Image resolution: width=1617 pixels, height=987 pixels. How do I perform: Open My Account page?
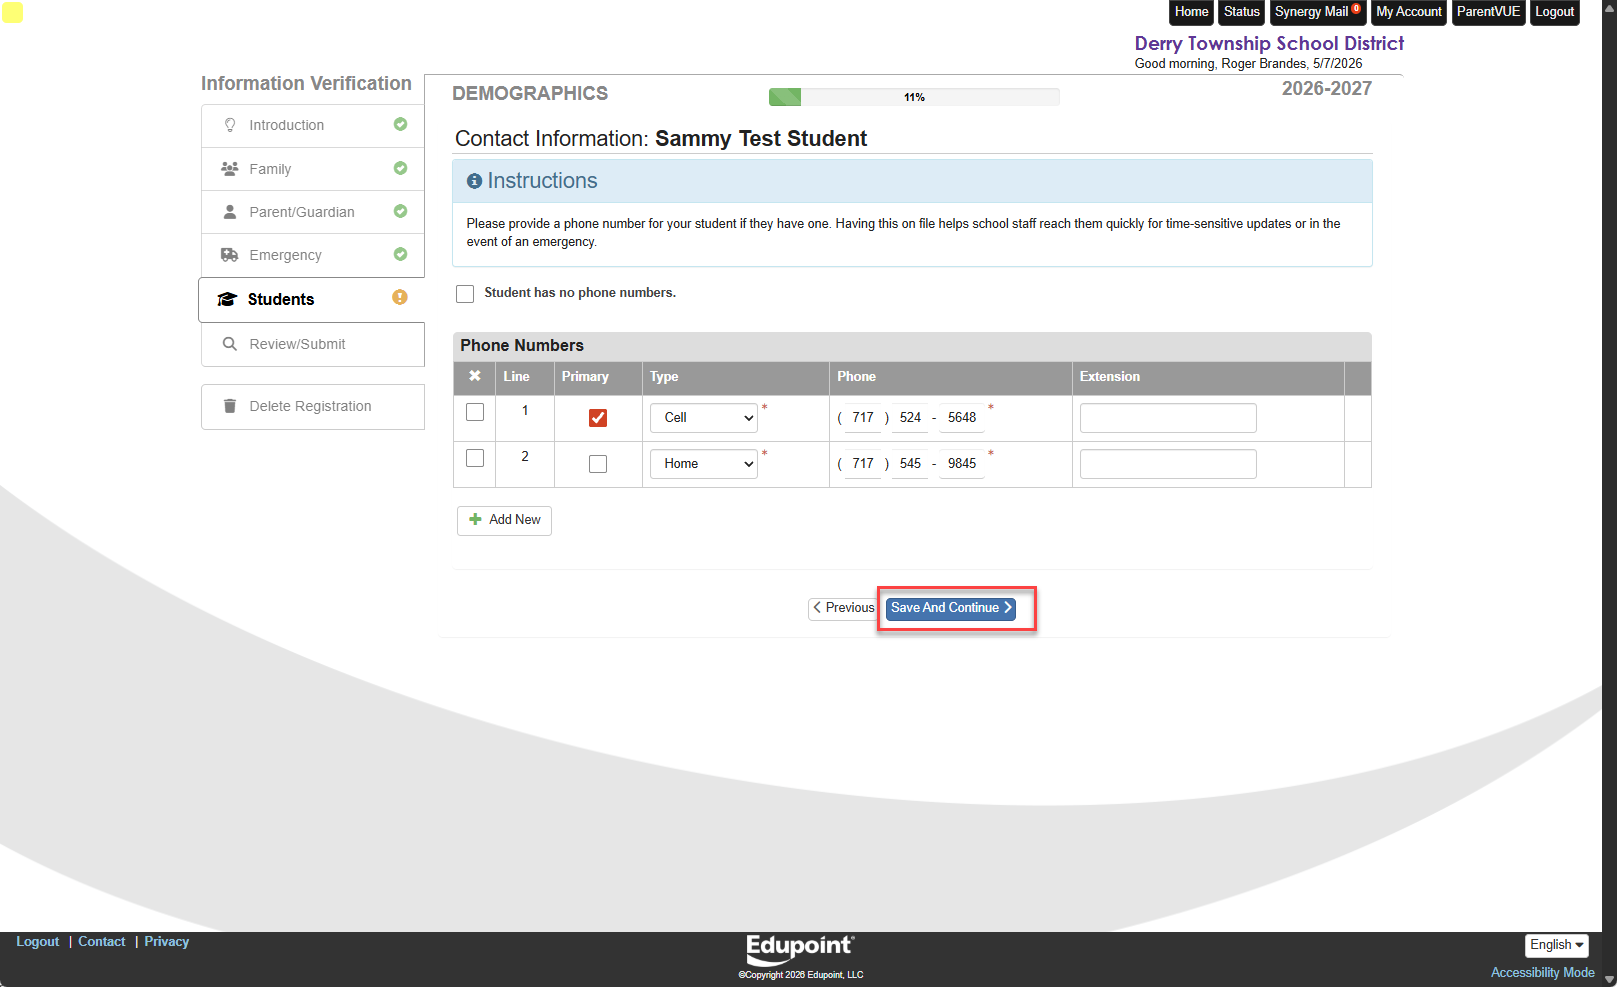(1409, 12)
